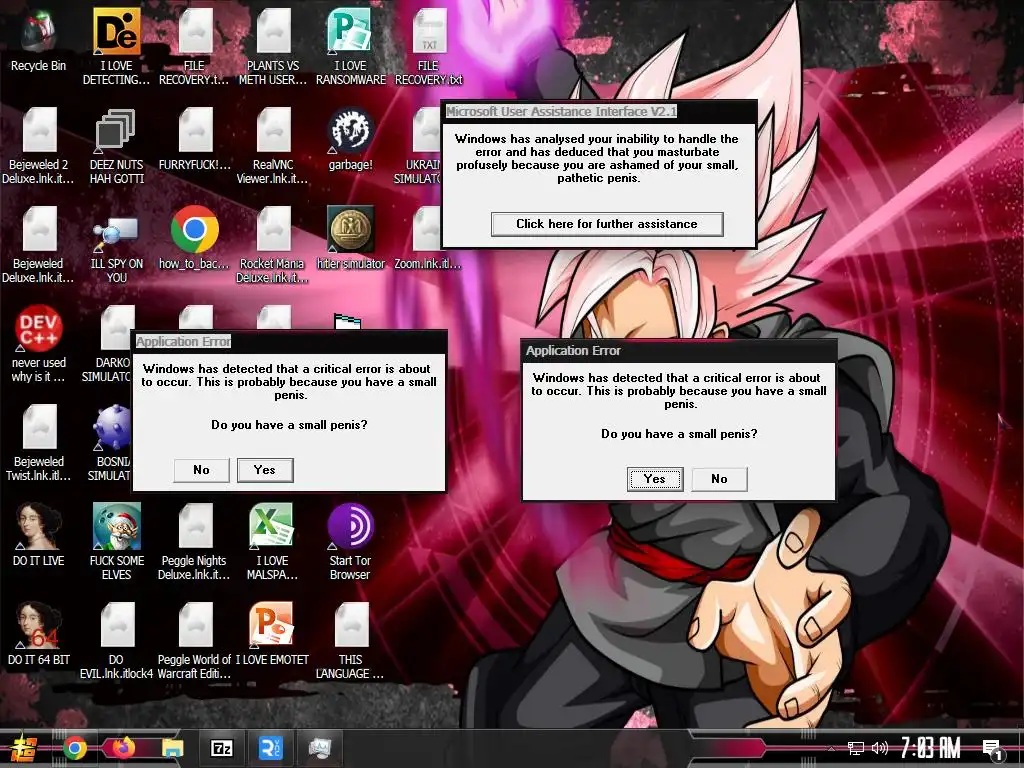The height and width of the screenshot is (768, 1024).
Task: Click No in the left Application Error dialog
Action: [201, 470]
